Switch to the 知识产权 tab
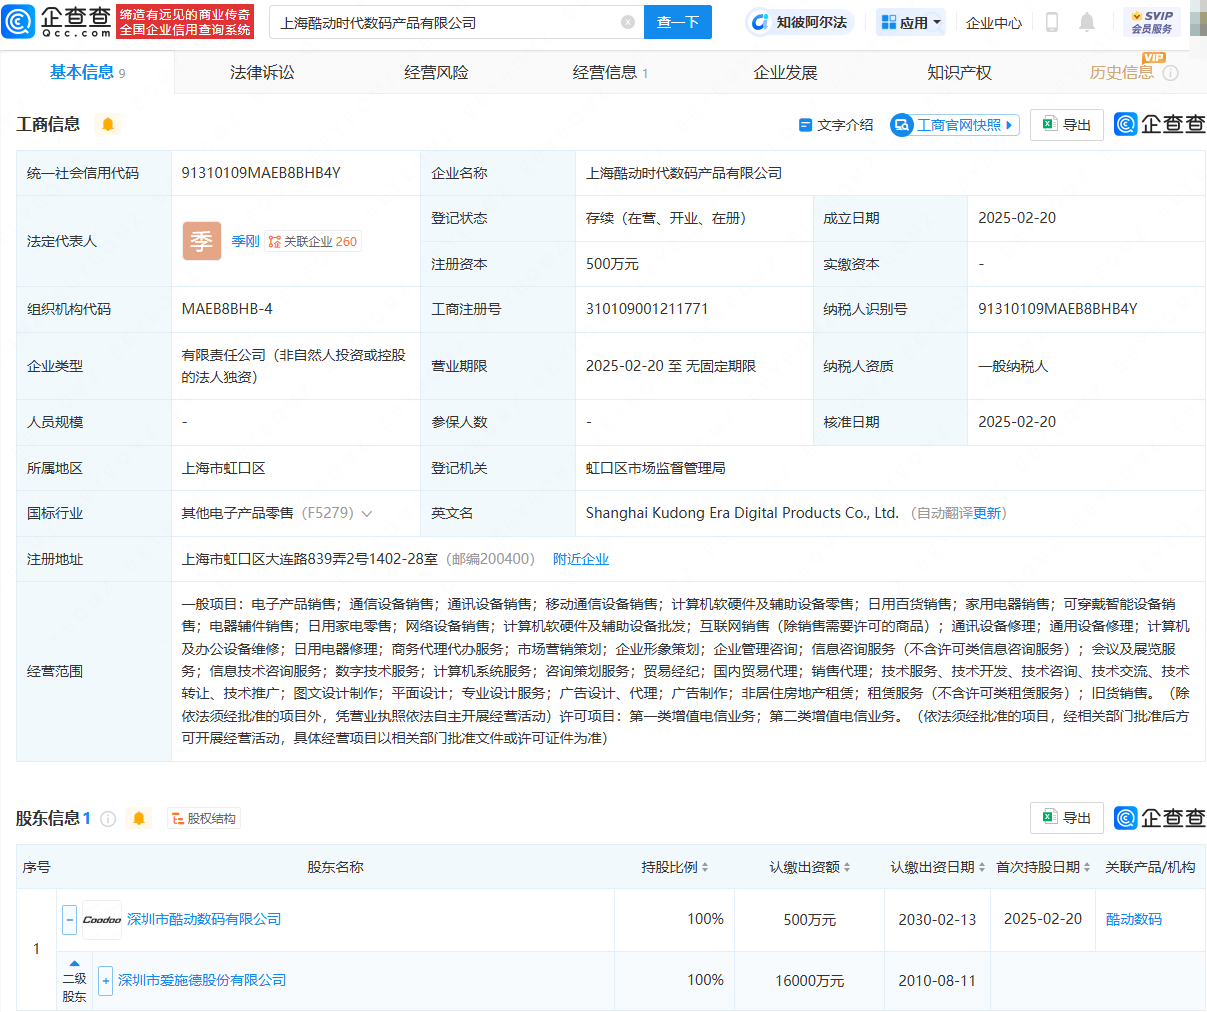The width and height of the screenshot is (1207, 1012). coord(959,72)
